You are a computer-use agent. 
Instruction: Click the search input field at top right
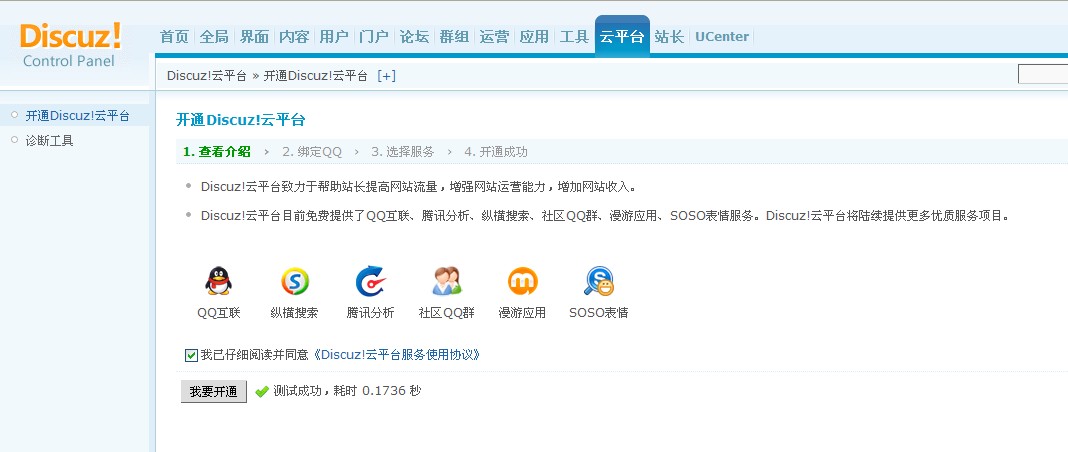point(1043,74)
